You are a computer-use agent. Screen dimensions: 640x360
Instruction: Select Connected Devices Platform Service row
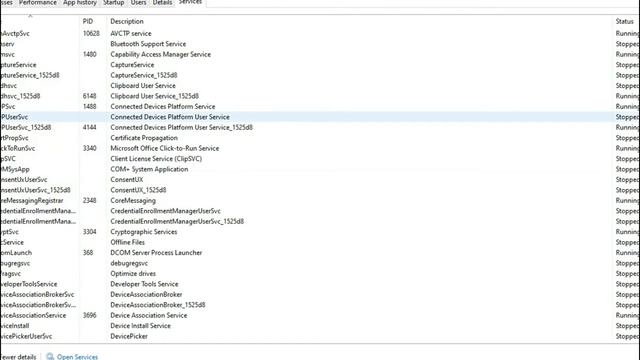(320, 107)
